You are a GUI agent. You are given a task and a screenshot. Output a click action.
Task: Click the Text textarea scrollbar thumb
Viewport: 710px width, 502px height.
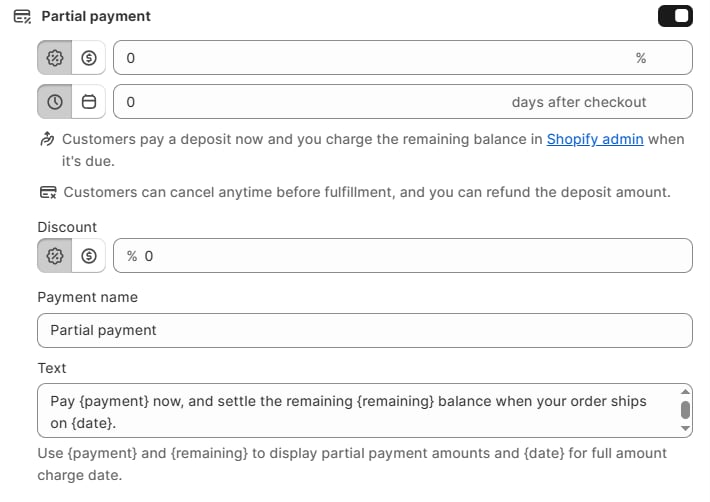(685, 409)
